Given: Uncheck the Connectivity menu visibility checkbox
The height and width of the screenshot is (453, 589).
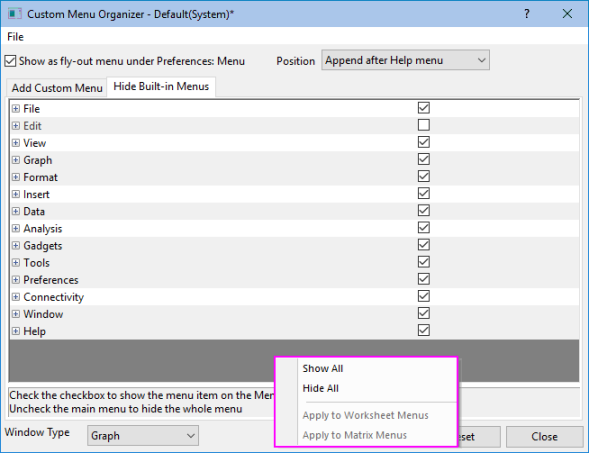Looking at the screenshot, I should [424, 296].
